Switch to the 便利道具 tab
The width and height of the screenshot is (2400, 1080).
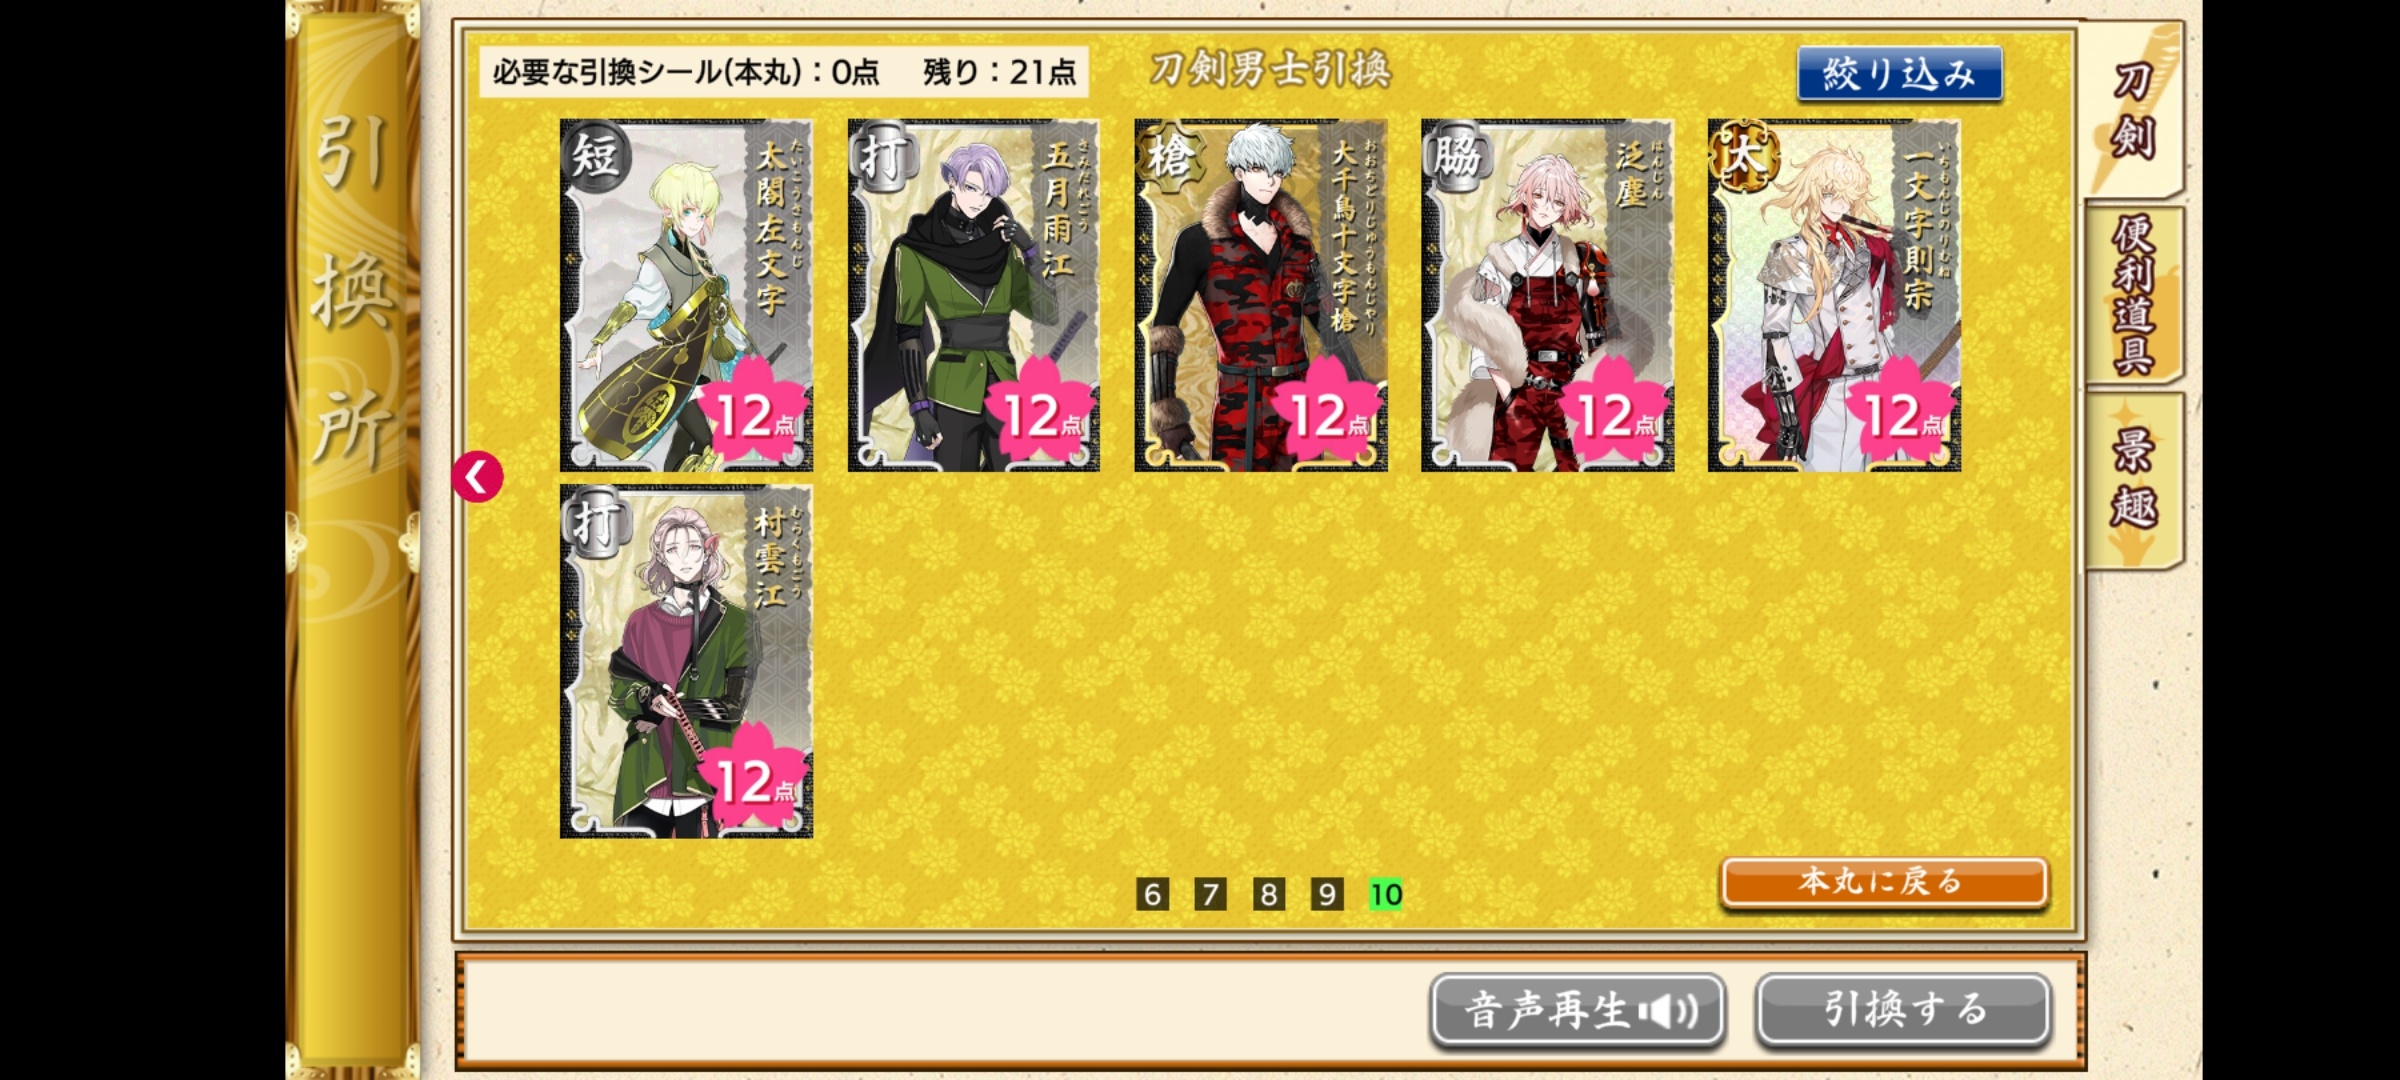[x=2133, y=295]
